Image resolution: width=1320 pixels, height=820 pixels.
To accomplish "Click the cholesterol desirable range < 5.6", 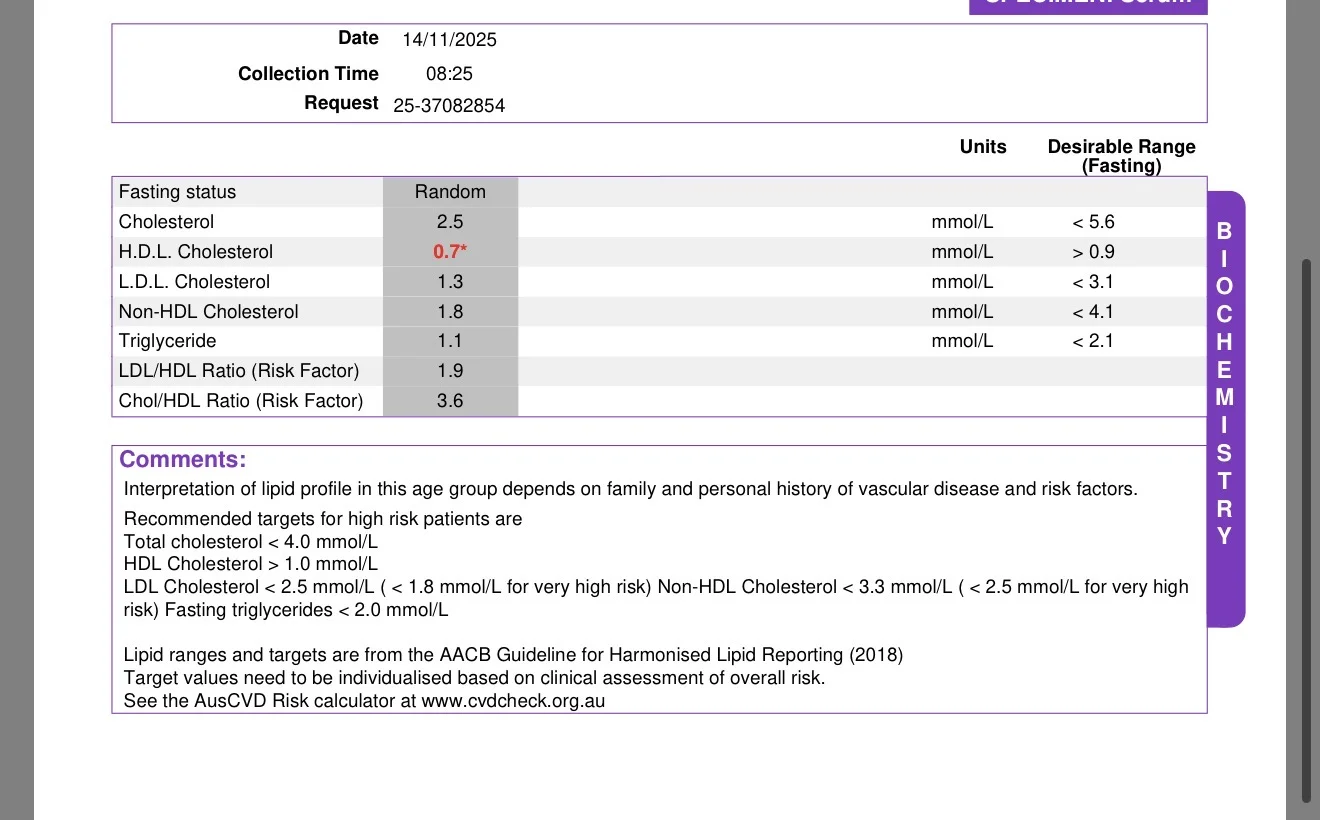I will click(x=1093, y=222).
